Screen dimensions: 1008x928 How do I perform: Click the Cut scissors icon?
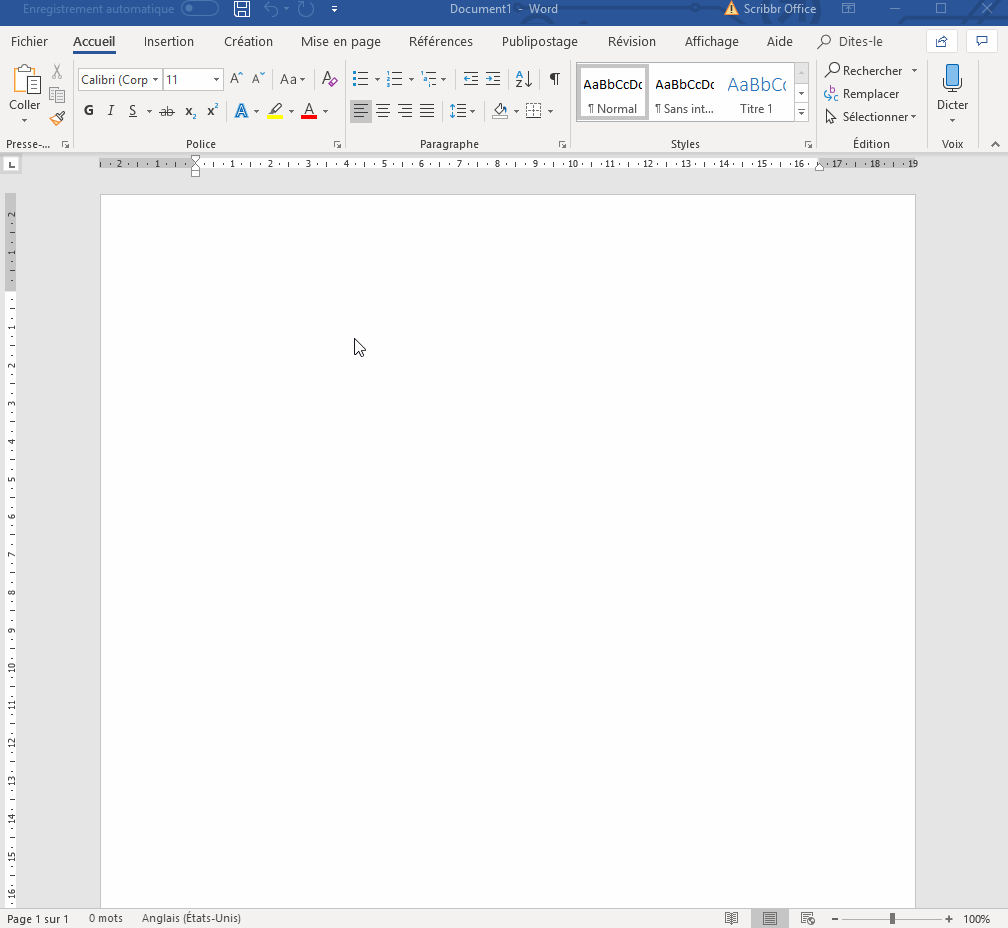pos(57,71)
